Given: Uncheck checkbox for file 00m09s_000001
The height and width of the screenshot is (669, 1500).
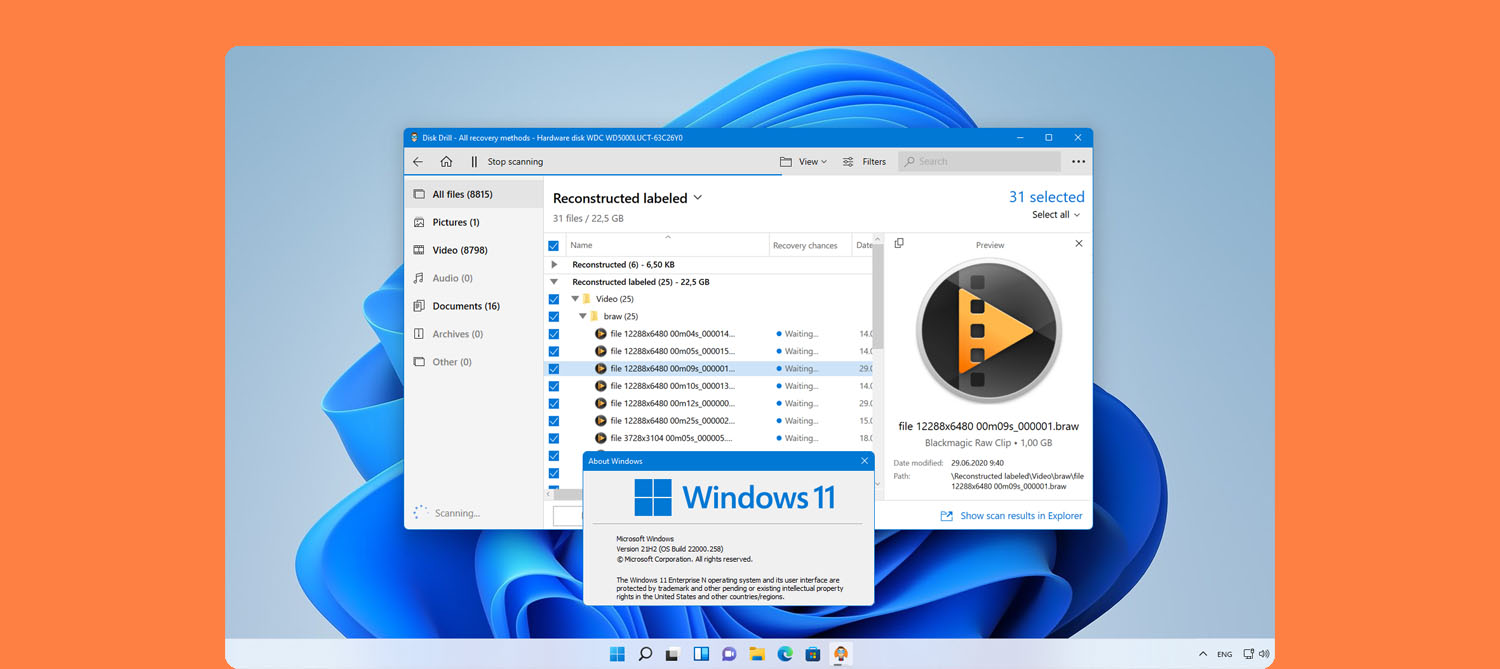Looking at the screenshot, I should pyautogui.click(x=553, y=369).
